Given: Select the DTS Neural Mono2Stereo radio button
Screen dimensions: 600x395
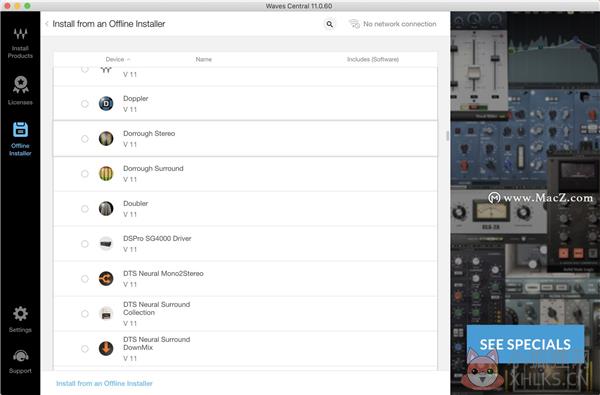Looking at the screenshot, I should 85,279.
